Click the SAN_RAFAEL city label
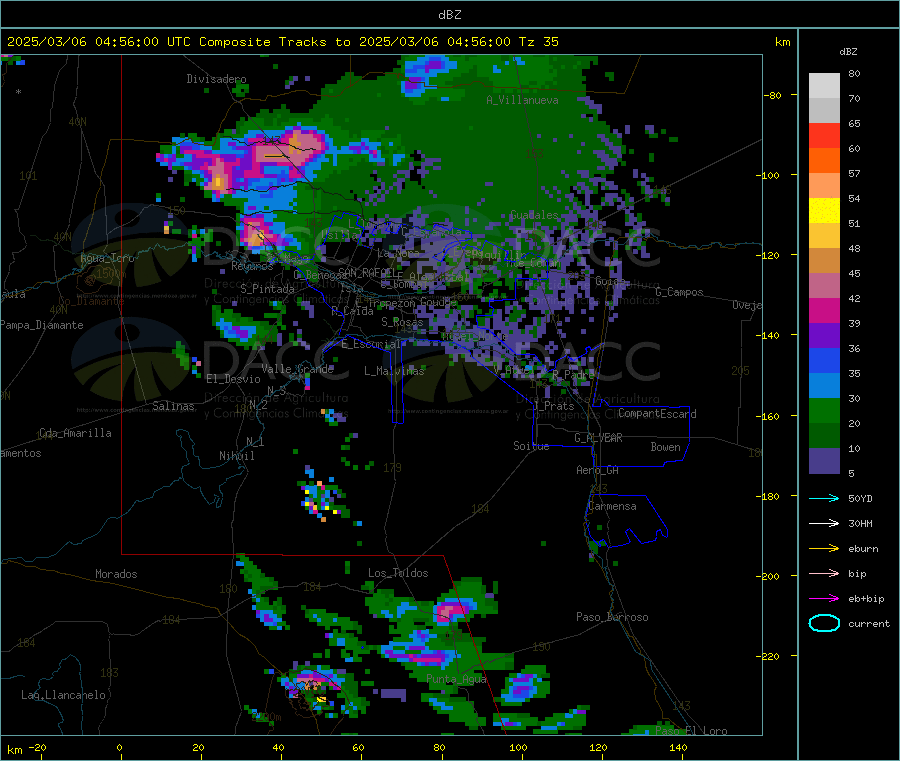Screen dimensions: 900x761 click(x=370, y=272)
